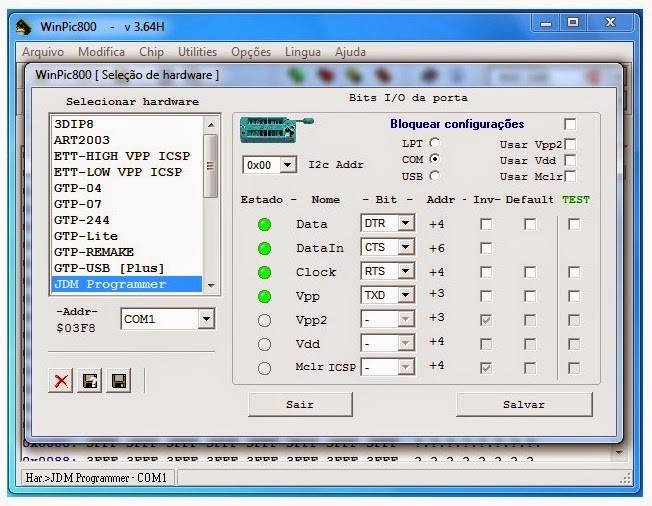Click the empty Vpp2 state indicator
Screen dimensions: 652x506
[264, 321]
